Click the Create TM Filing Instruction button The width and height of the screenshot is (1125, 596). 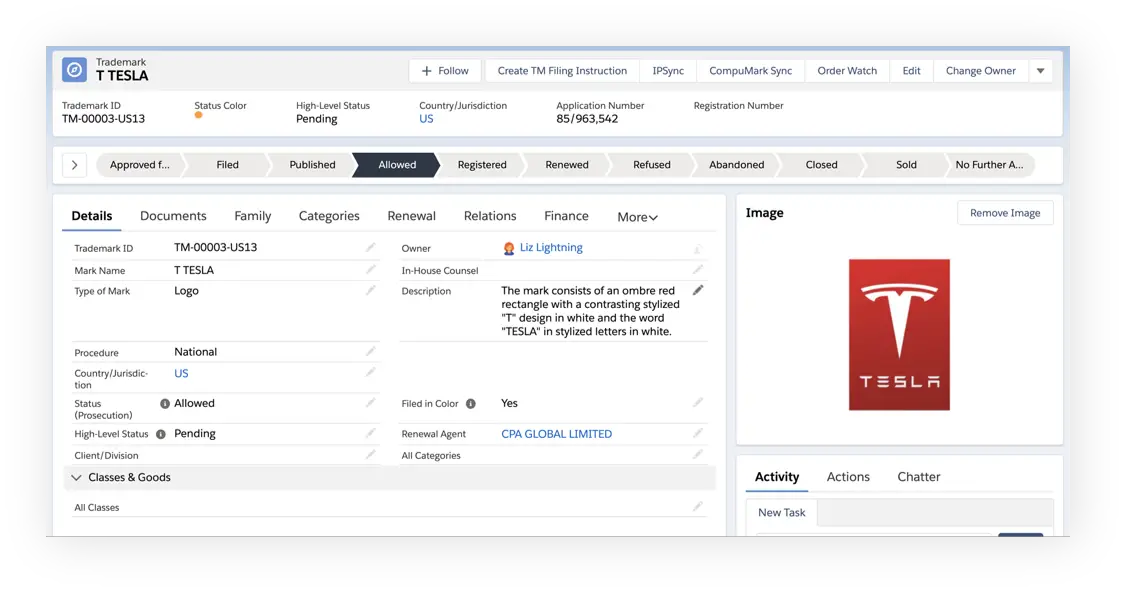pos(561,70)
